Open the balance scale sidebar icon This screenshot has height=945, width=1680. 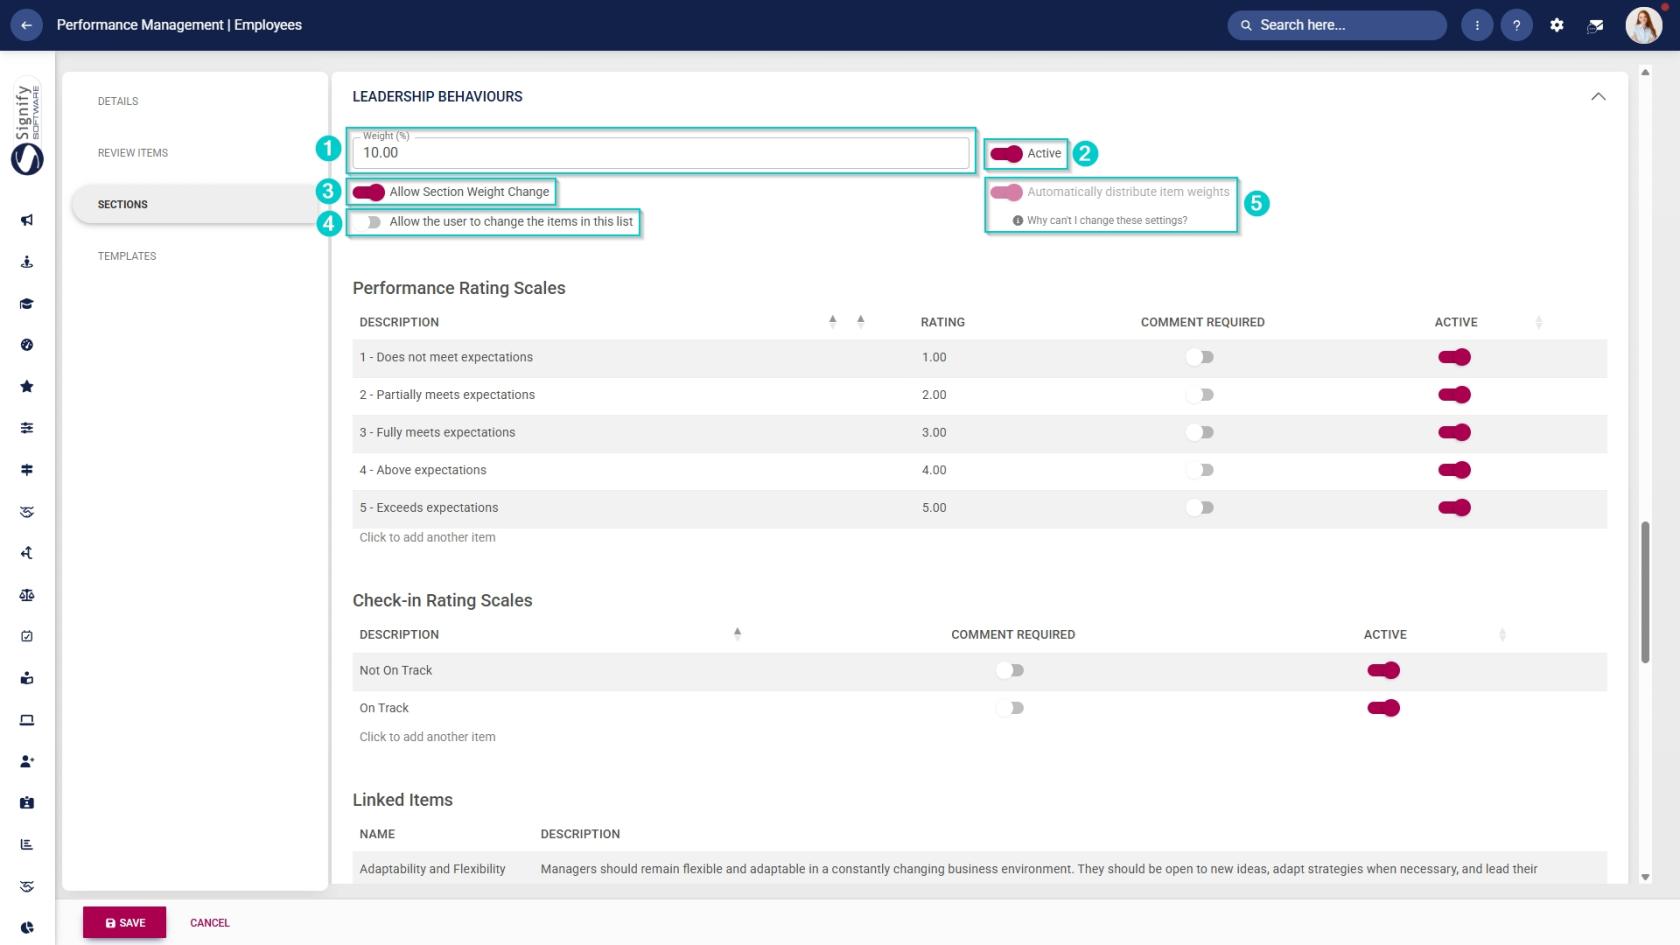(x=27, y=595)
